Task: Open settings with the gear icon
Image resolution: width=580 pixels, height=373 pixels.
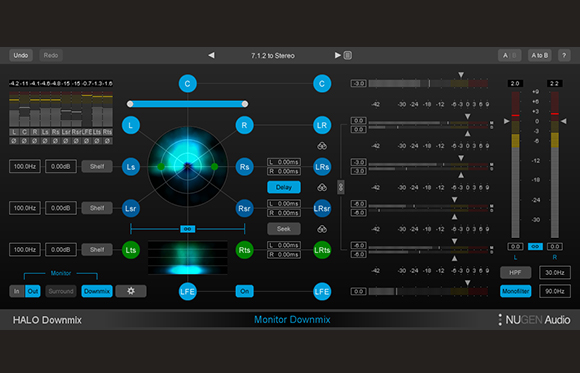Action: click(x=131, y=291)
